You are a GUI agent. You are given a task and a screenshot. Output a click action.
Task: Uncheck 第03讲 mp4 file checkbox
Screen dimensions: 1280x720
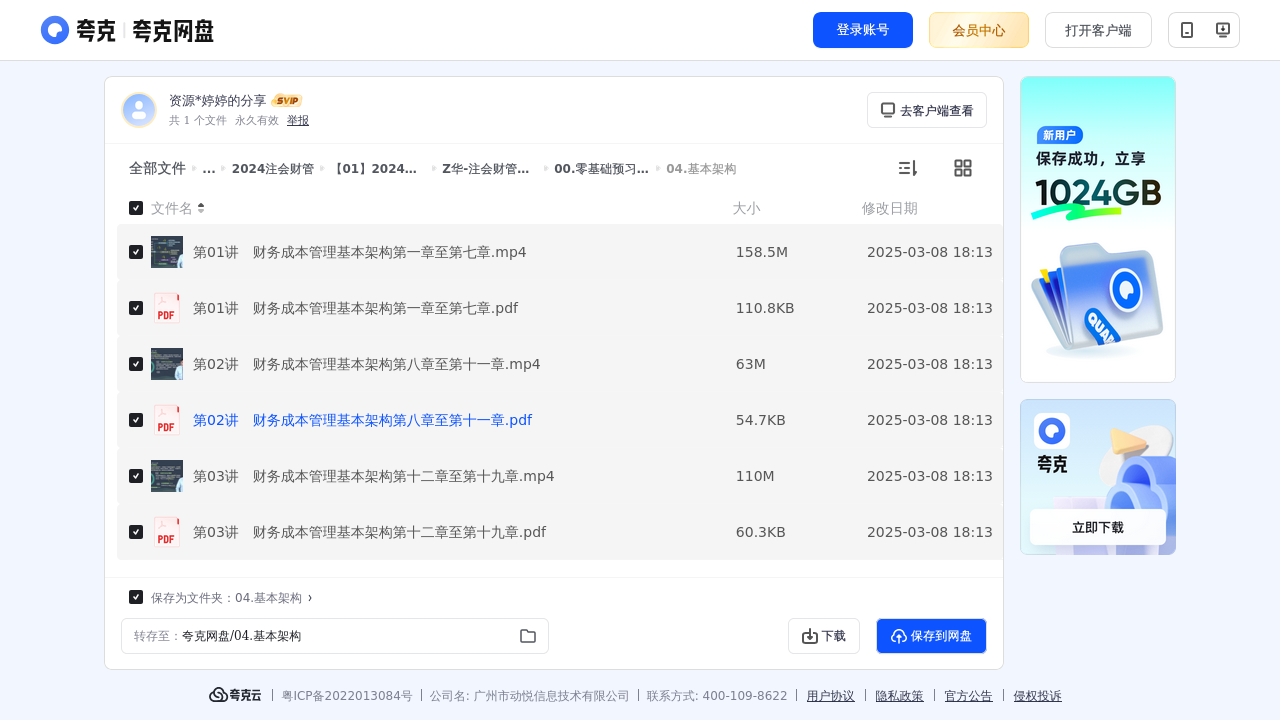coord(136,476)
